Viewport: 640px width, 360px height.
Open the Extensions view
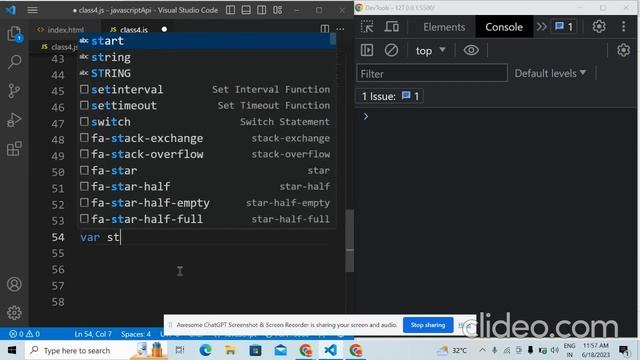tap(14, 149)
